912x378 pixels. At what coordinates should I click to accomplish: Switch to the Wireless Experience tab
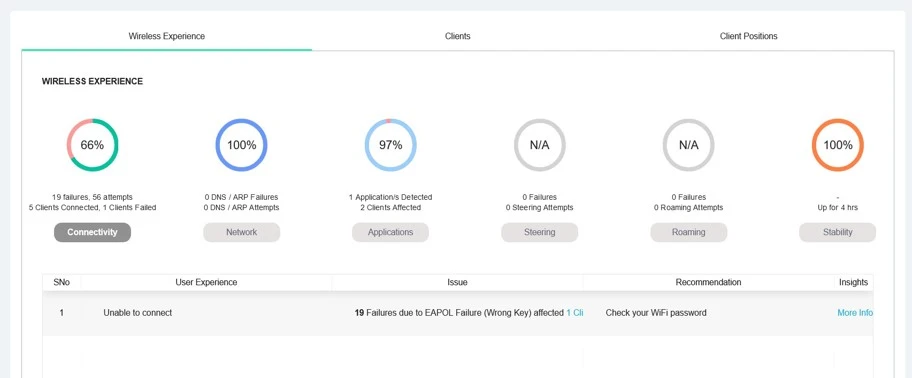pyautogui.click(x=166, y=36)
